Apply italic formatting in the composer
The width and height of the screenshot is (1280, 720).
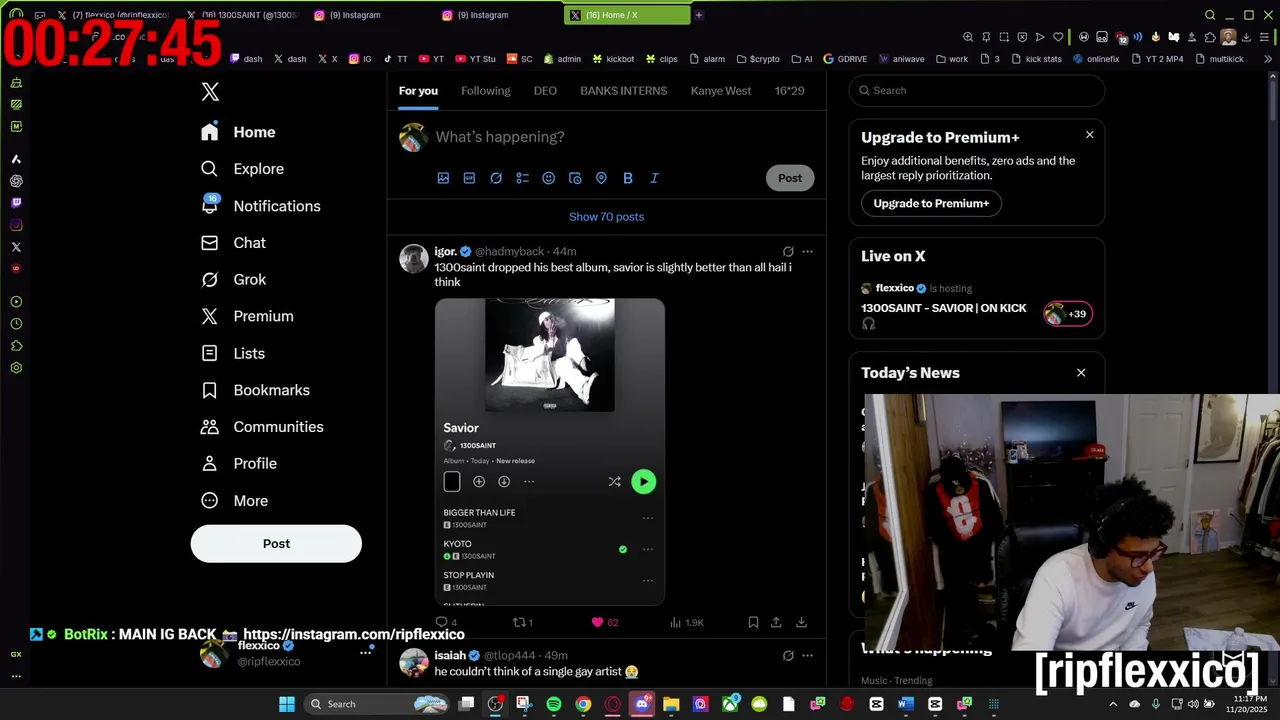(654, 178)
